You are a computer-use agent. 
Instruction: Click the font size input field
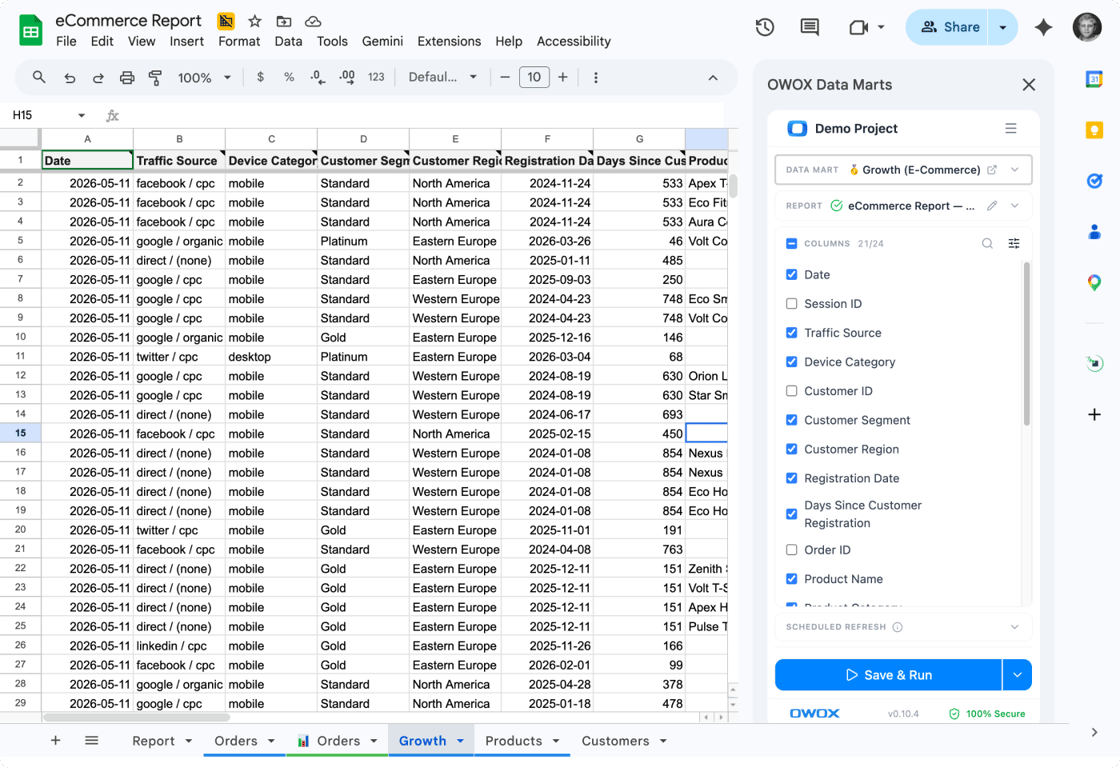click(534, 77)
